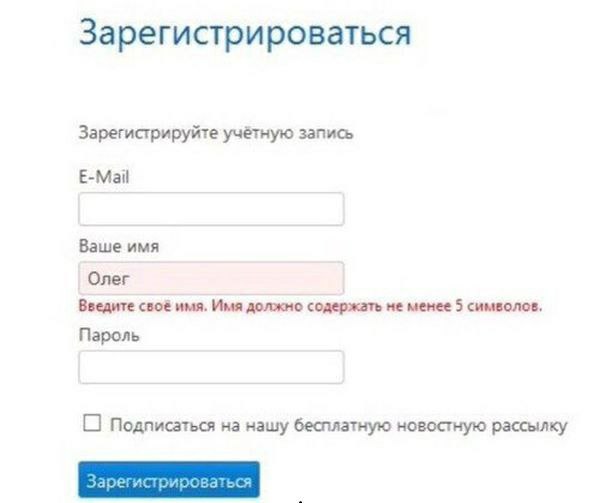Click the 'Ваше имя' field label
This screenshot has height=503, width=600.
(x=118, y=245)
